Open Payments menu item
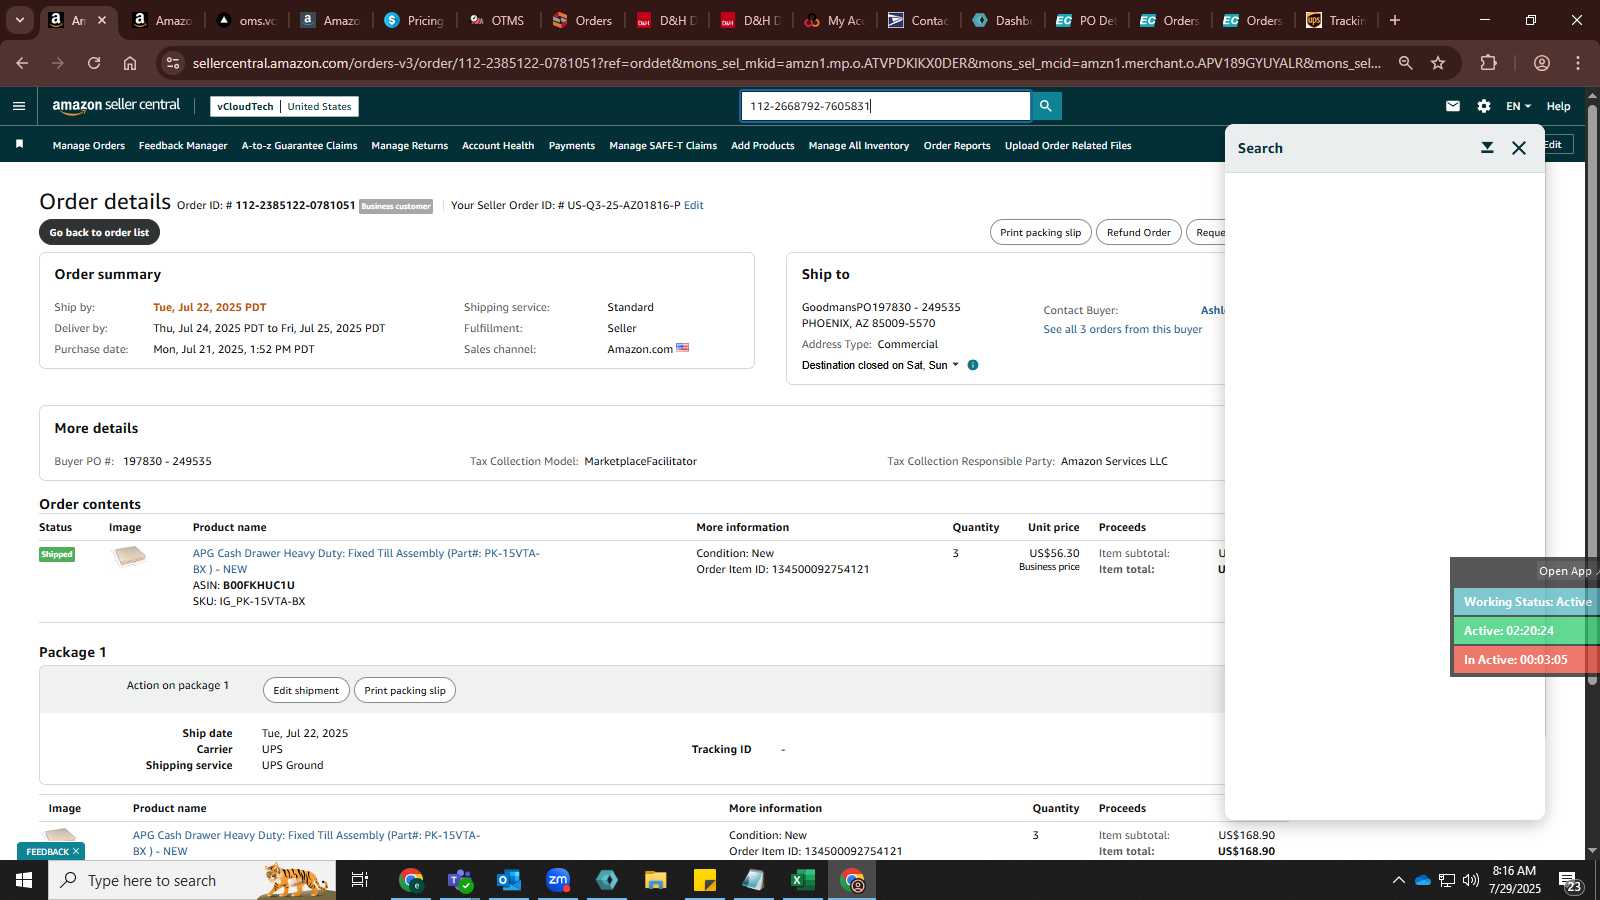This screenshot has height=900, width=1600. pos(572,145)
